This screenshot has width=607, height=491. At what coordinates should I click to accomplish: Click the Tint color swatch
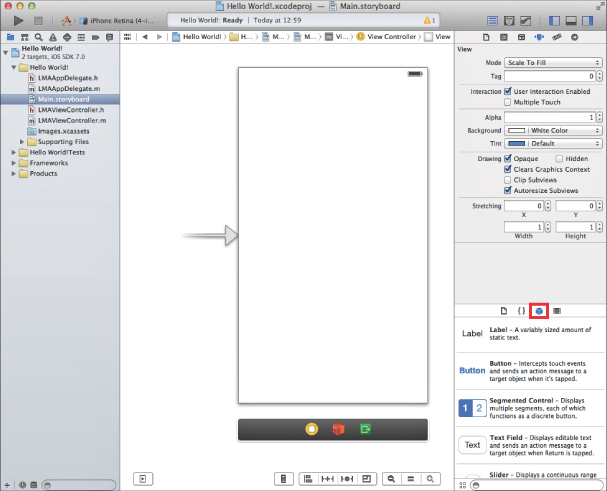516,144
